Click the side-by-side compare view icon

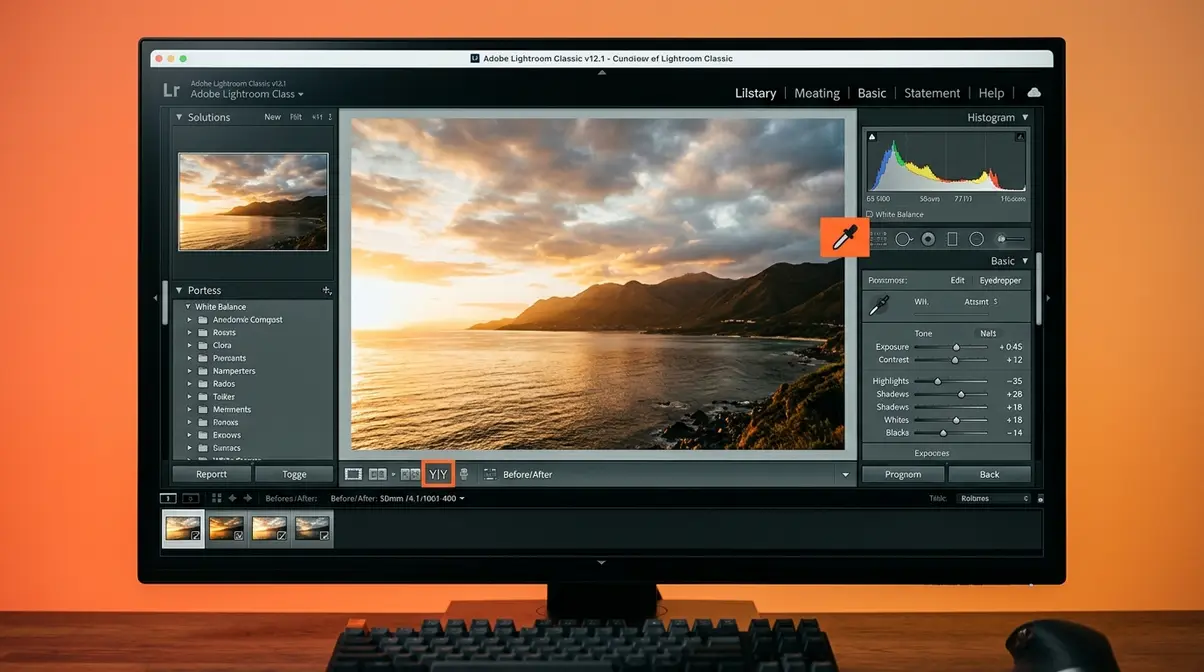click(x=378, y=474)
